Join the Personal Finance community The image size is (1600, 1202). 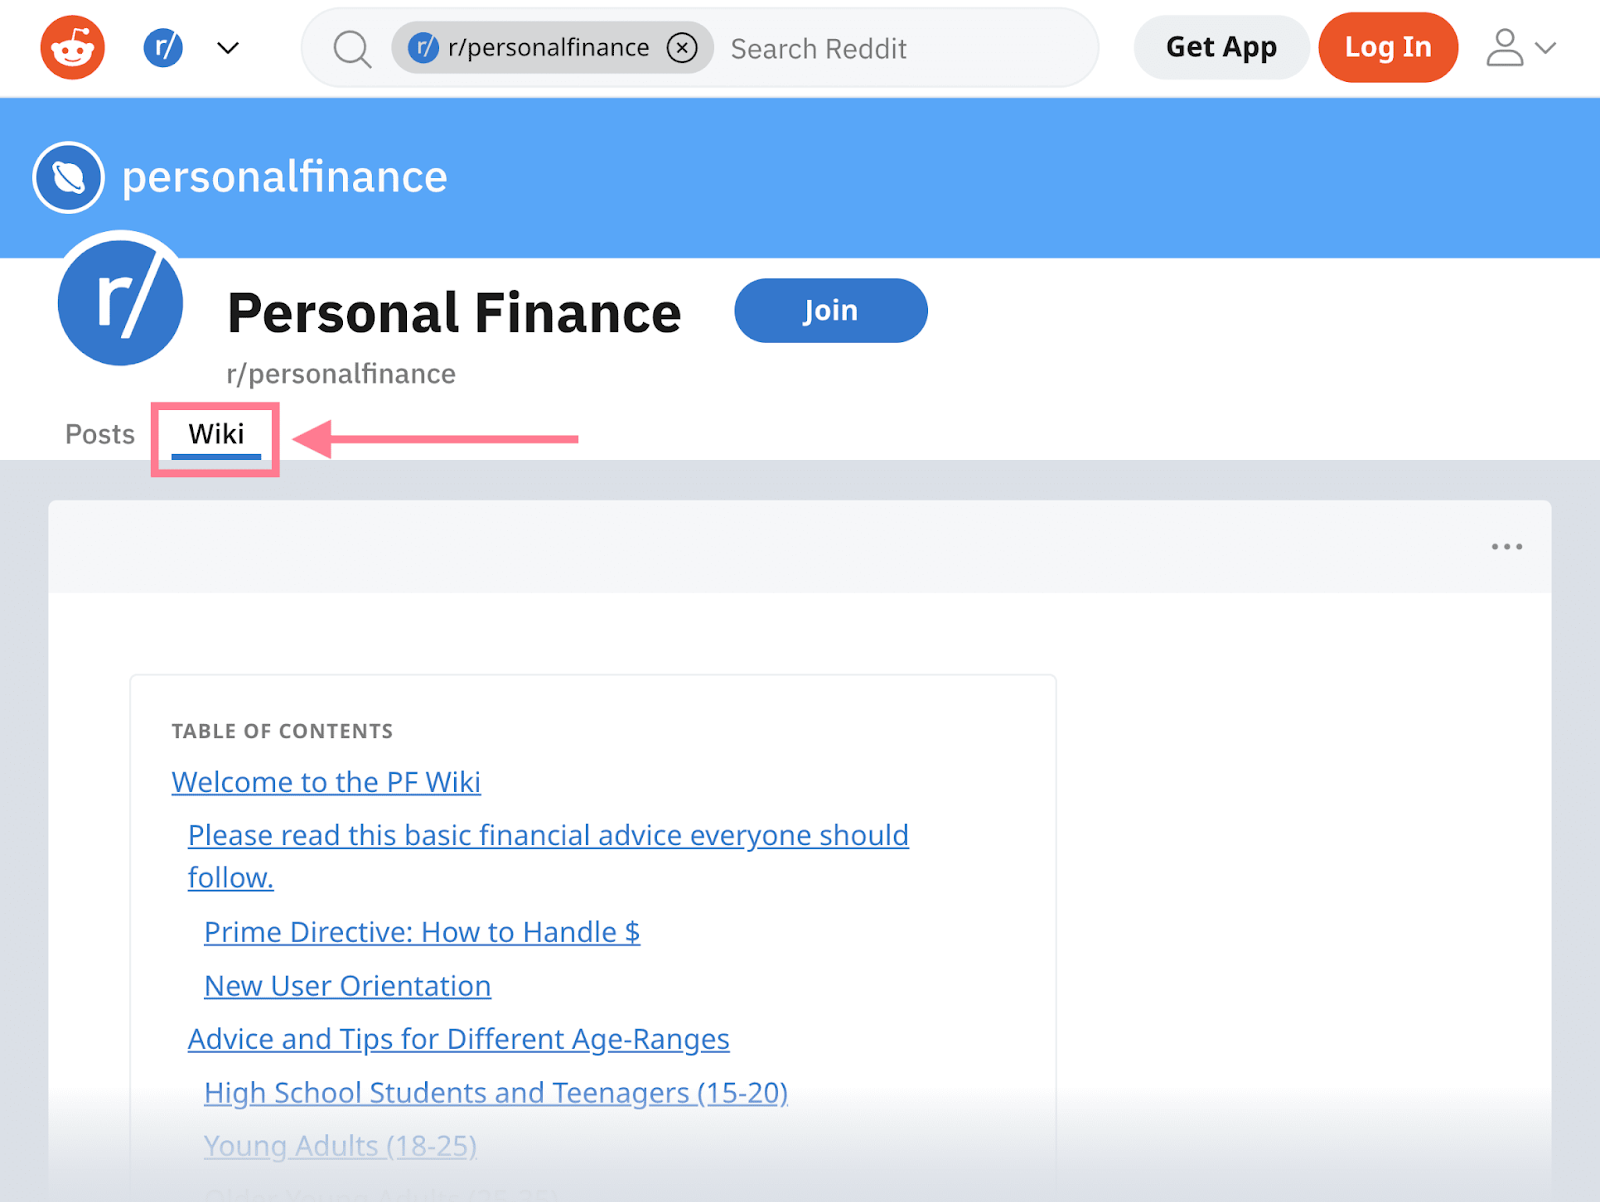(830, 311)
